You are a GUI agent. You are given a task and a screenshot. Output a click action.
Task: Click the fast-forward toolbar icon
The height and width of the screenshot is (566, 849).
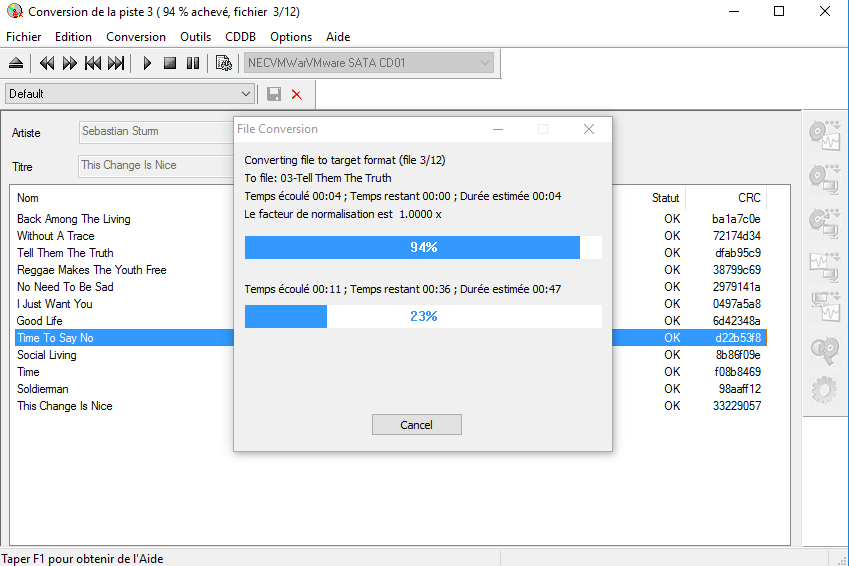pyautogui.click(x=69, y=63)
